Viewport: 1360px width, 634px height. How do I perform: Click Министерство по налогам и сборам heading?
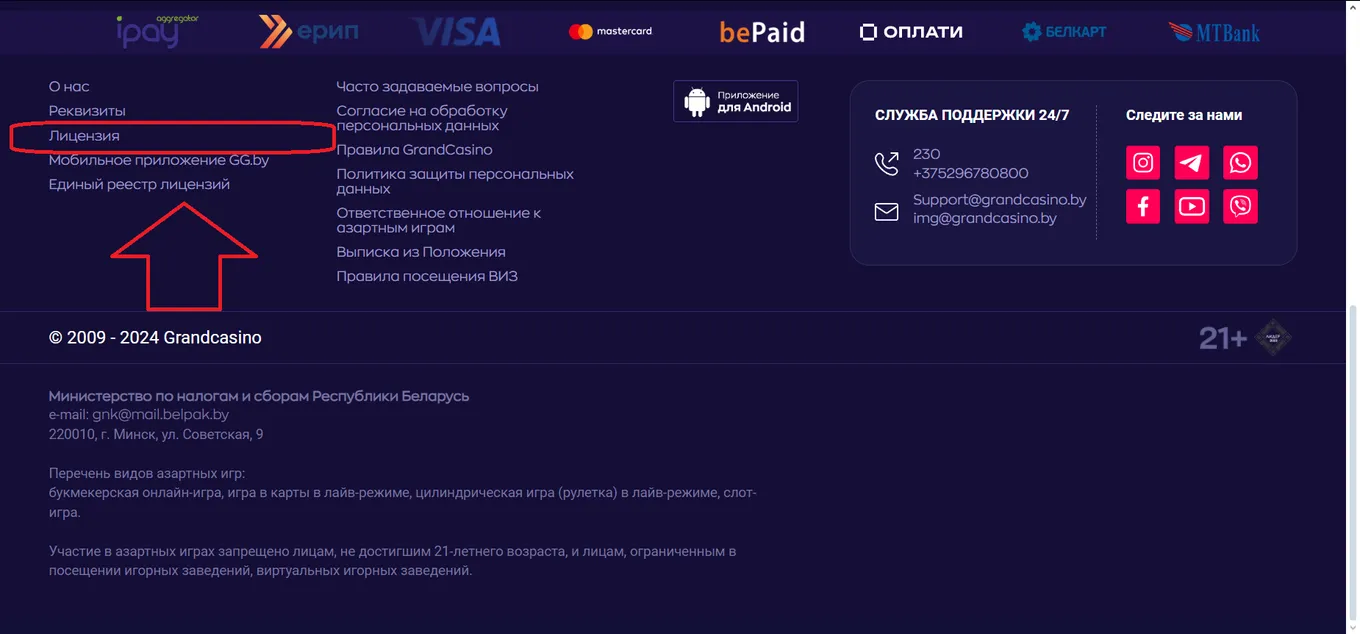pyautogui.click(x=259, y=396)
